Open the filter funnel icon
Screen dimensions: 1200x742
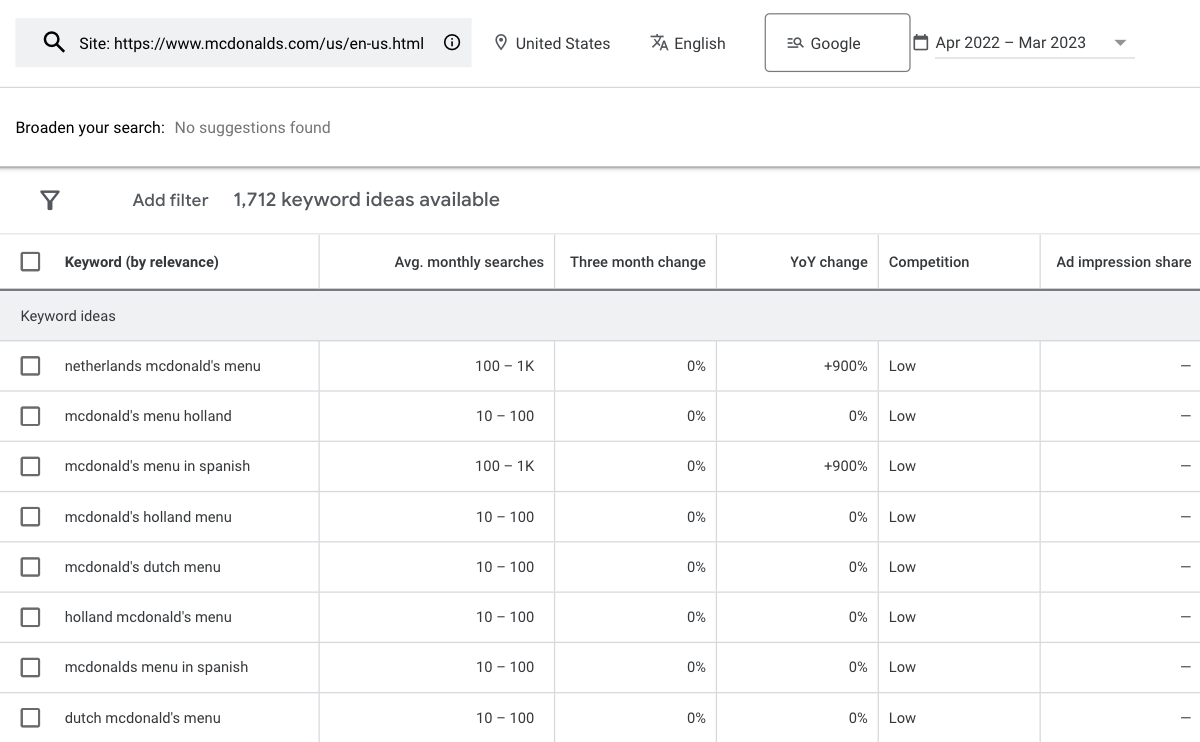(50, 200)
